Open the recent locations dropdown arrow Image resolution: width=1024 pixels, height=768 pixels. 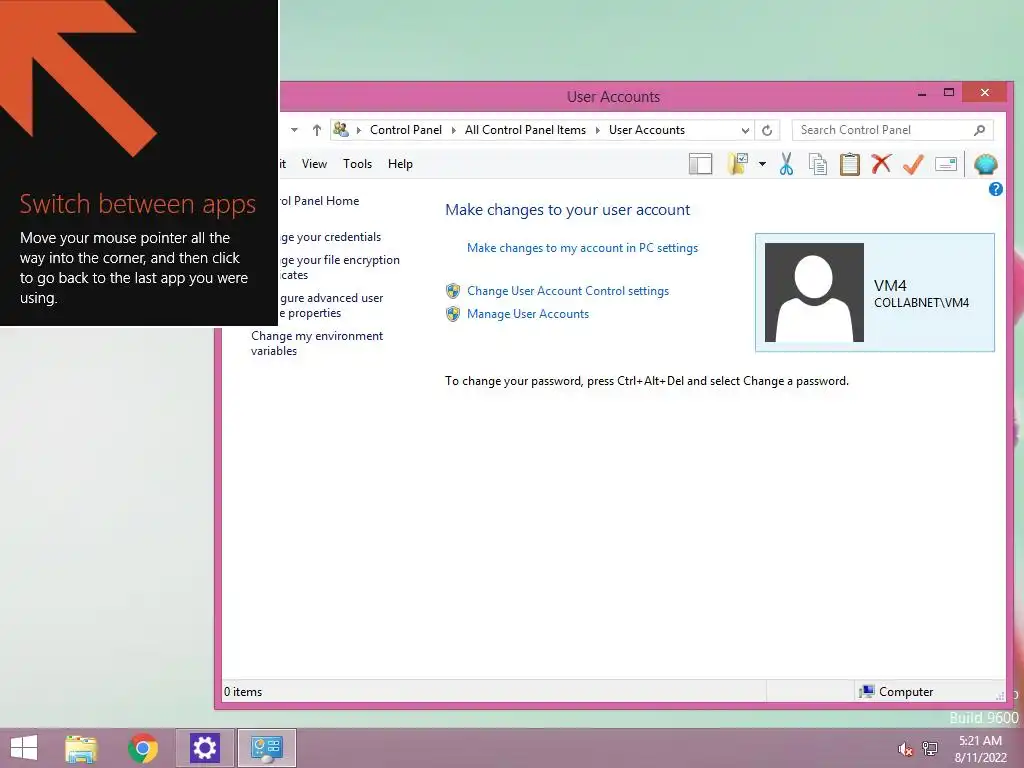click(295, 130)
